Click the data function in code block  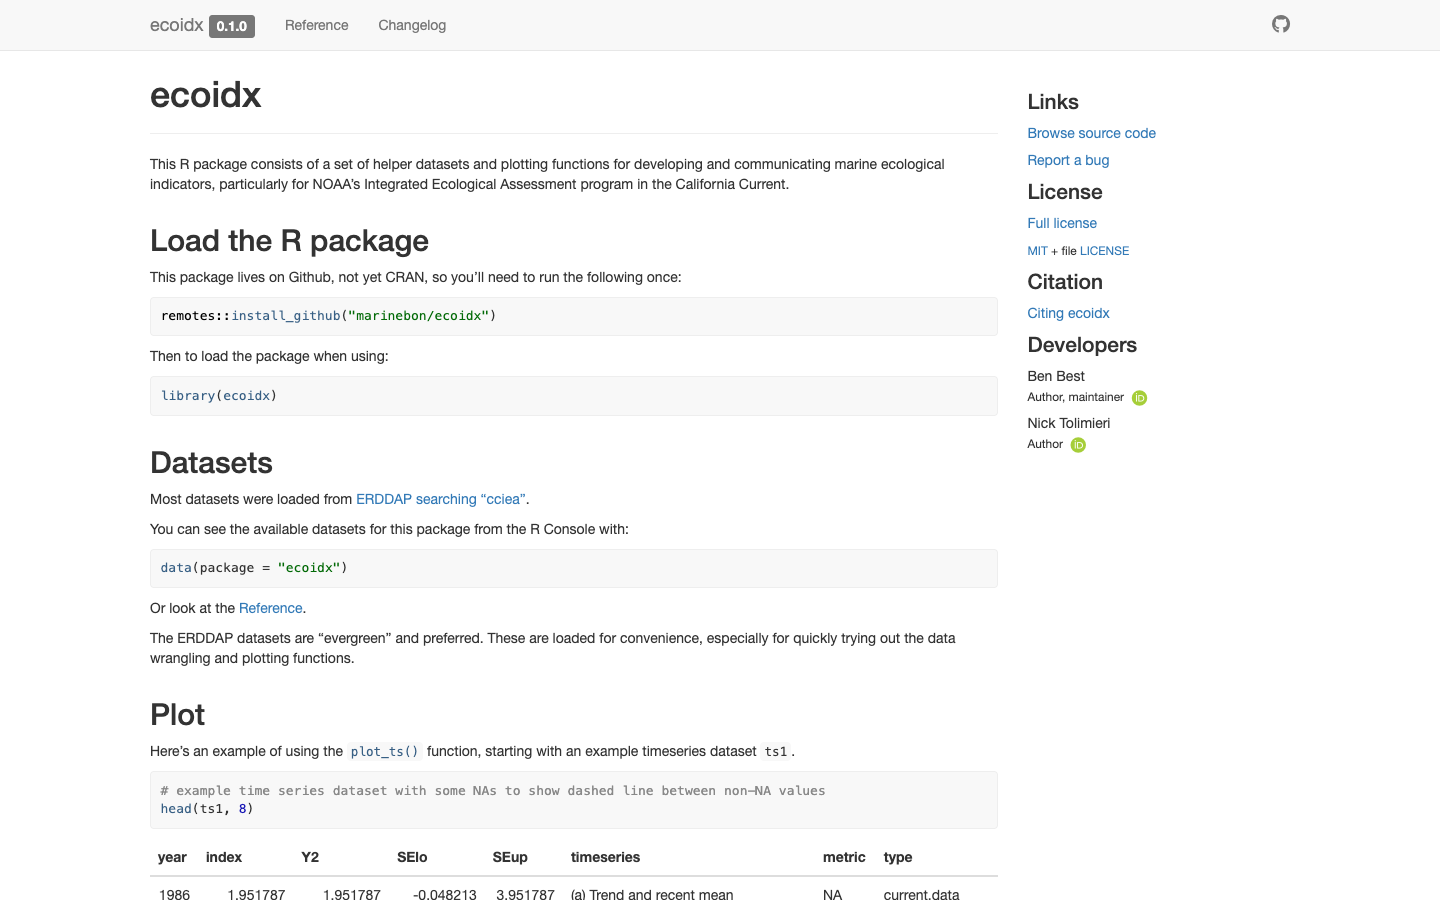176,568
